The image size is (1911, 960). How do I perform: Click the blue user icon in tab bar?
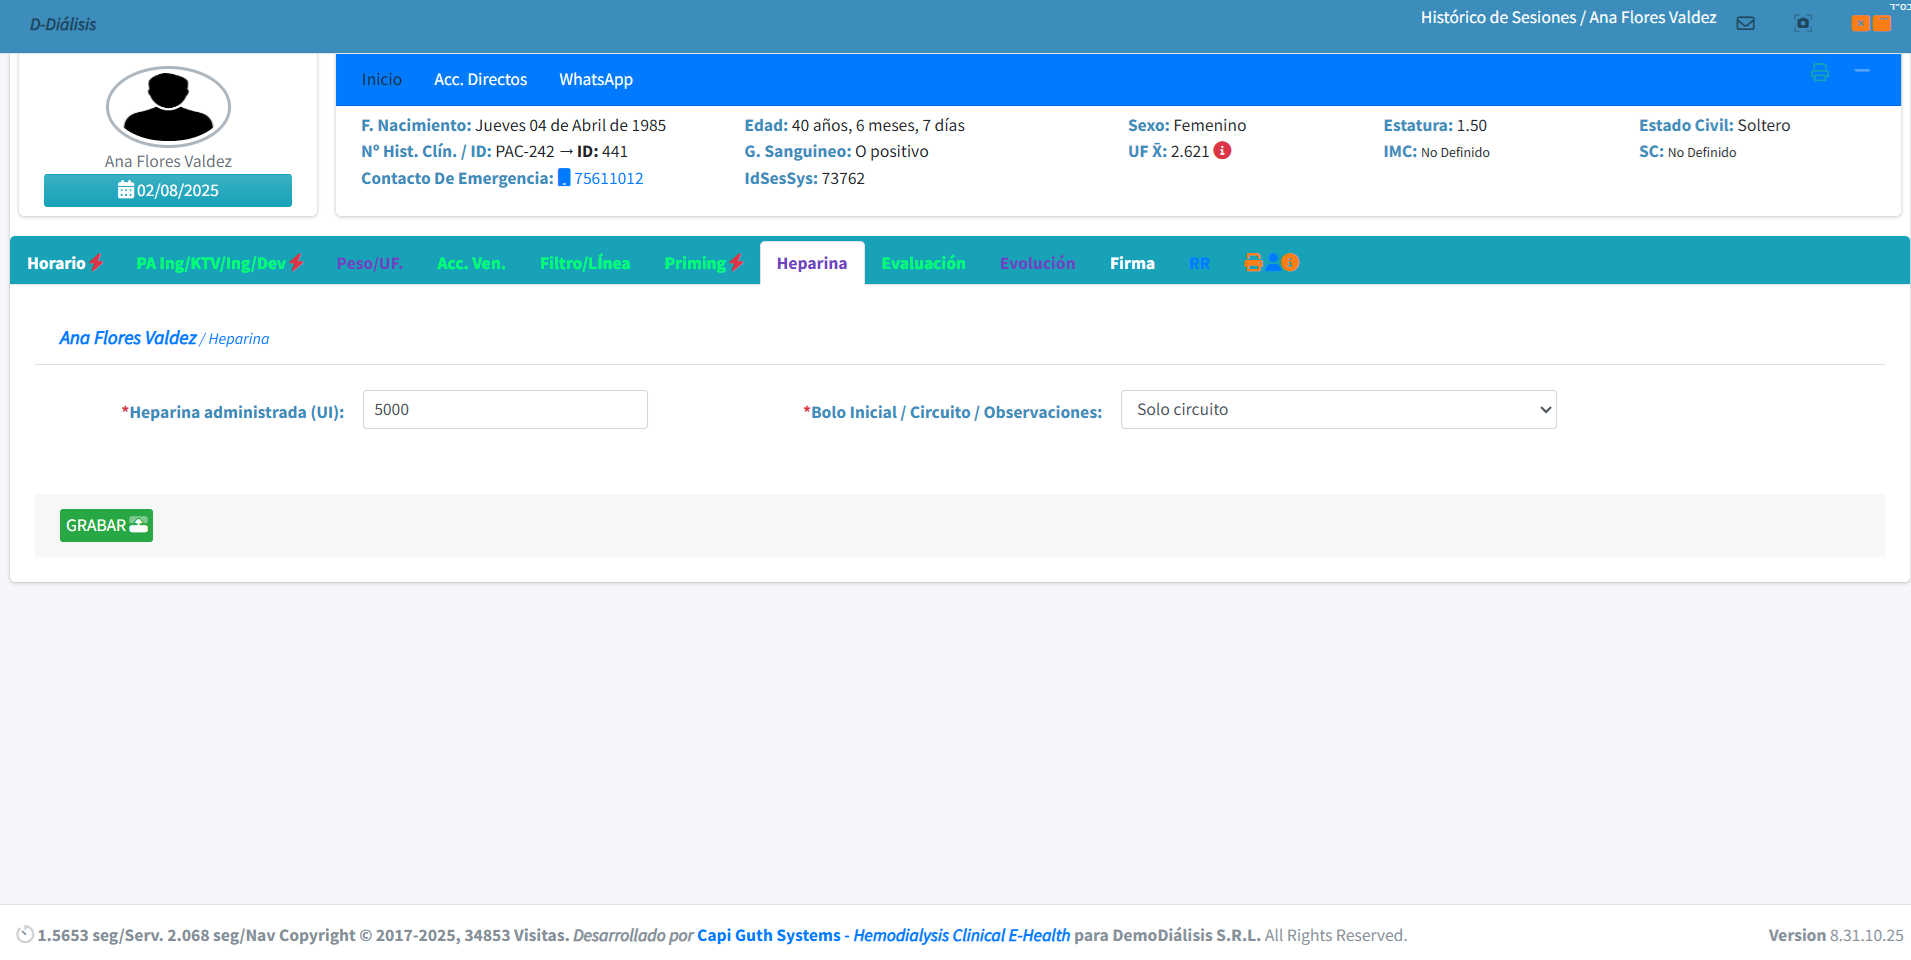[1272, 263]
